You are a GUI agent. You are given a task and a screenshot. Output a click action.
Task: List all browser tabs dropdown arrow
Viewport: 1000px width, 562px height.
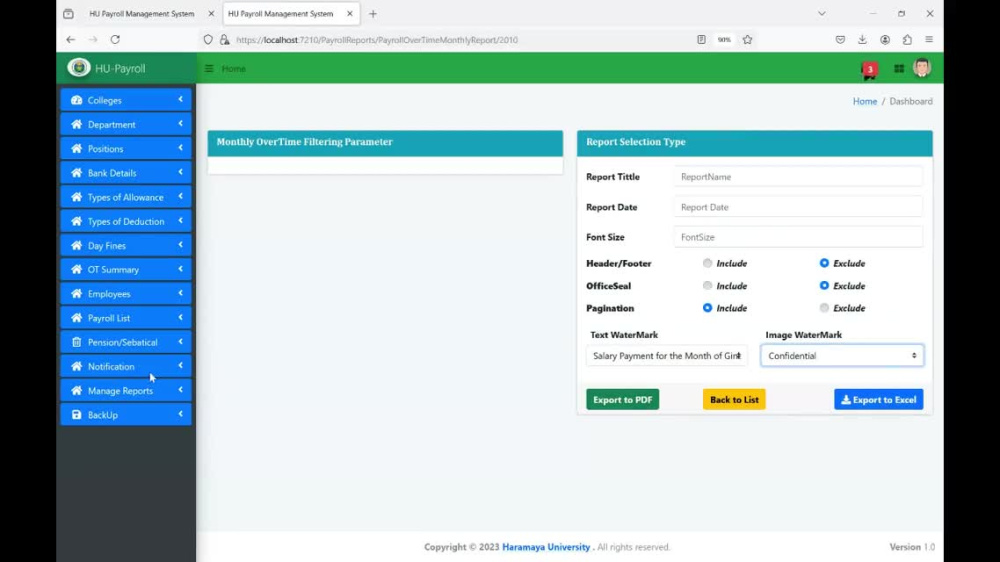pyautogui.click(x=821, y=13)
